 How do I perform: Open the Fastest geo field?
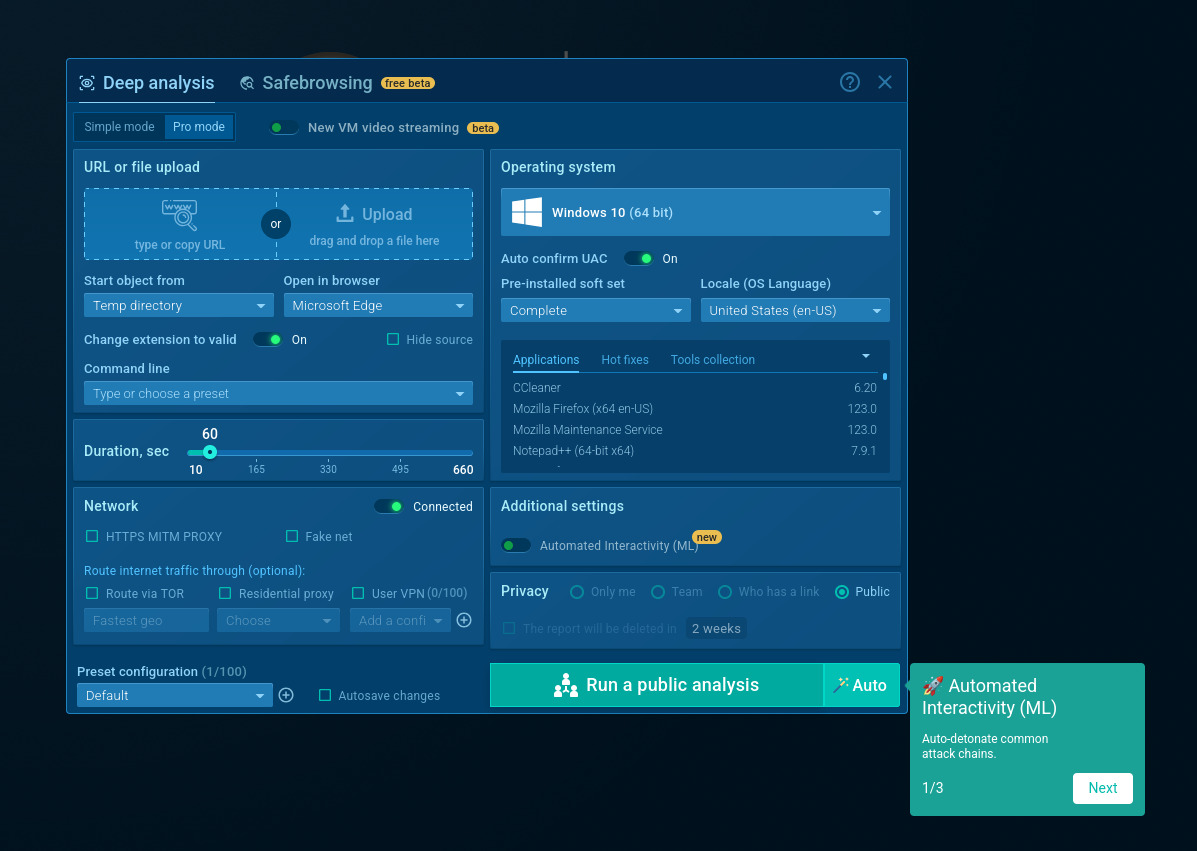click(x=147, y=621)
